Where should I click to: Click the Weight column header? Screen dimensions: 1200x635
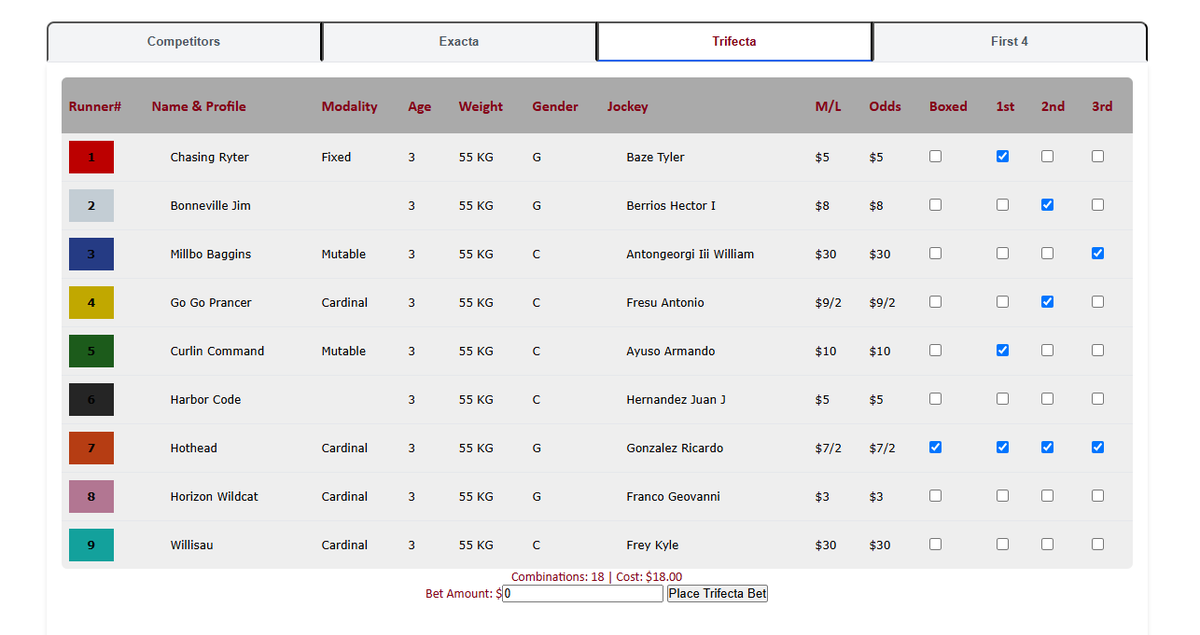point(481,107)
